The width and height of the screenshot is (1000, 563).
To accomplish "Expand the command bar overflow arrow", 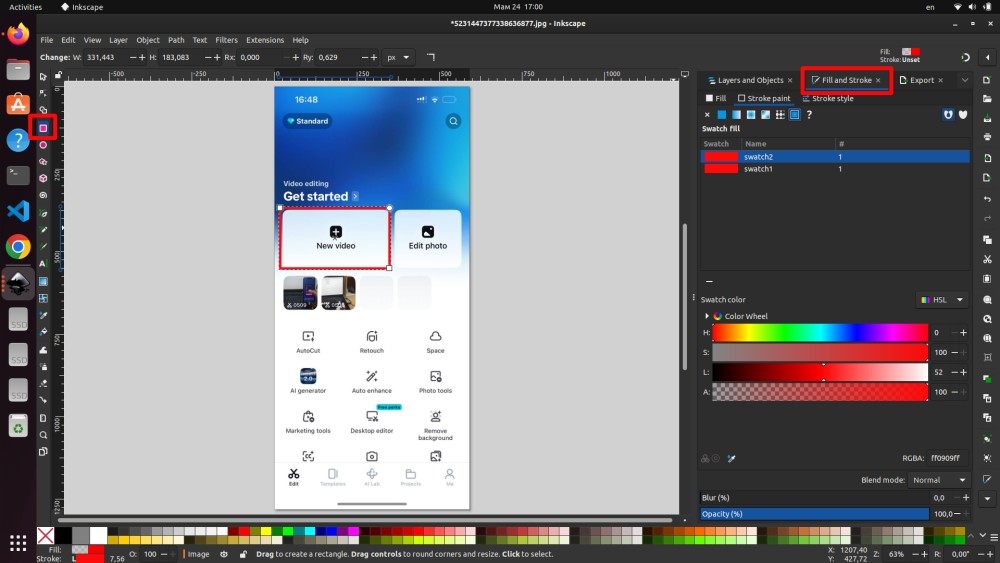I will (x=987, y=499).
